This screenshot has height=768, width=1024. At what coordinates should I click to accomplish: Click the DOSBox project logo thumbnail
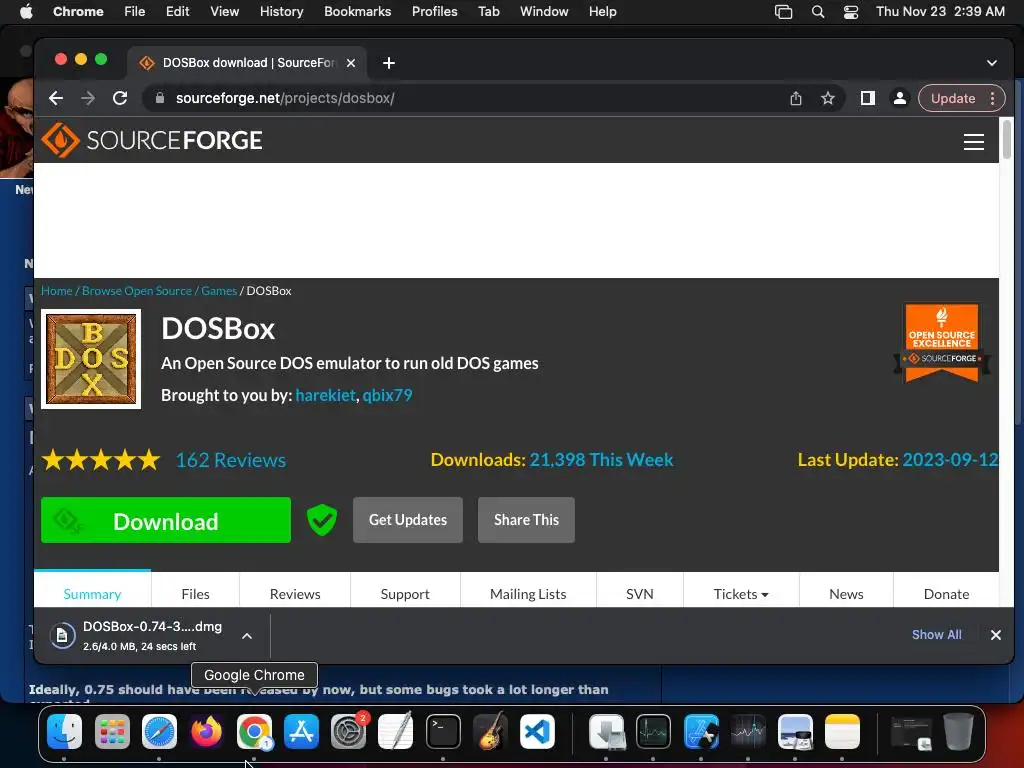[x=91, y=359]
